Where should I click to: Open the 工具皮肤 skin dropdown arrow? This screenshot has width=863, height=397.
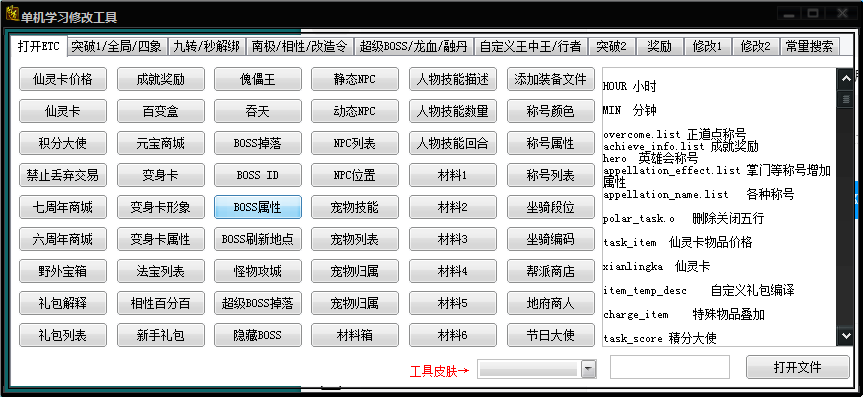click(589, 368)
